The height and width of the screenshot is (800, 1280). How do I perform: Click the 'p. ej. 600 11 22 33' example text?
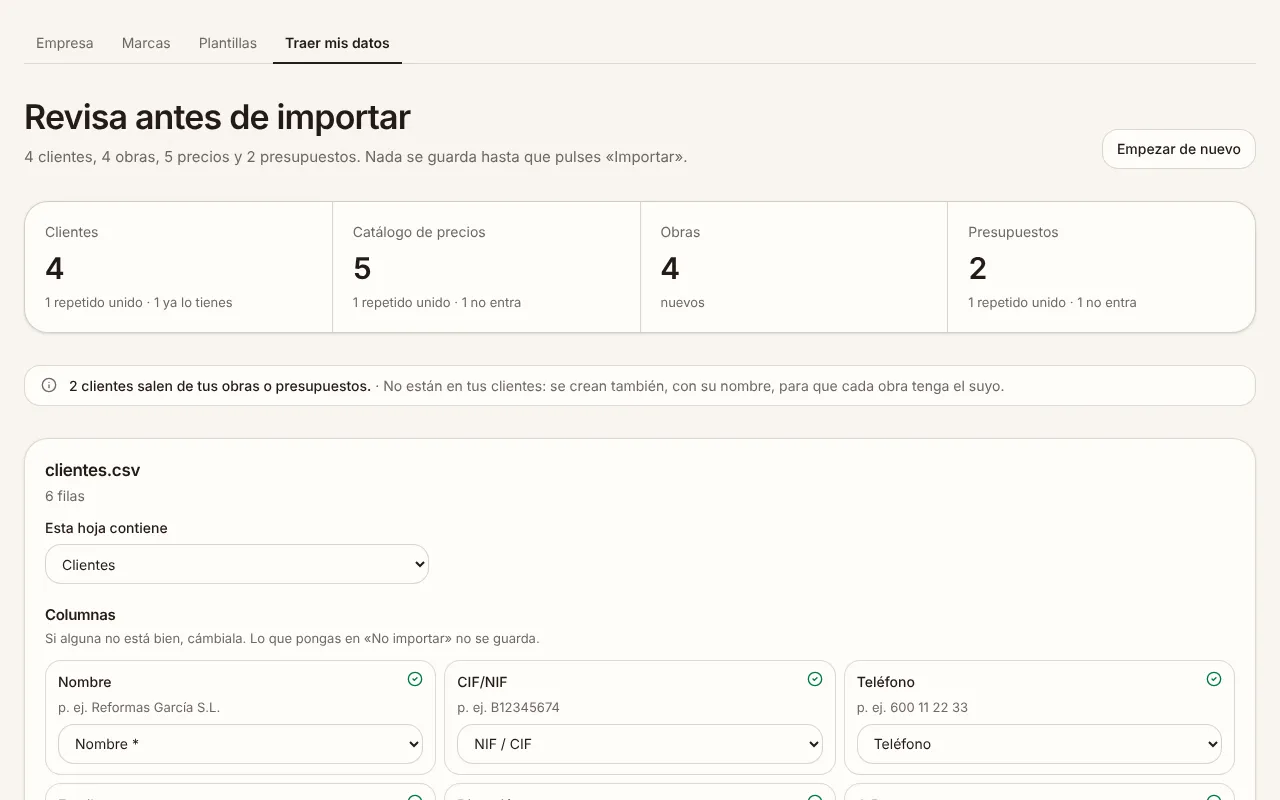(x=912, y=707)
